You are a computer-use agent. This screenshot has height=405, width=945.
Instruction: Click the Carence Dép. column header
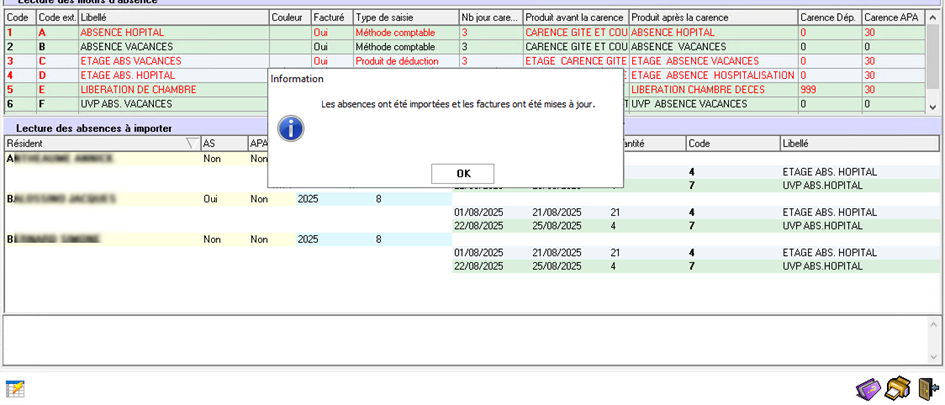tap(830, 18)
